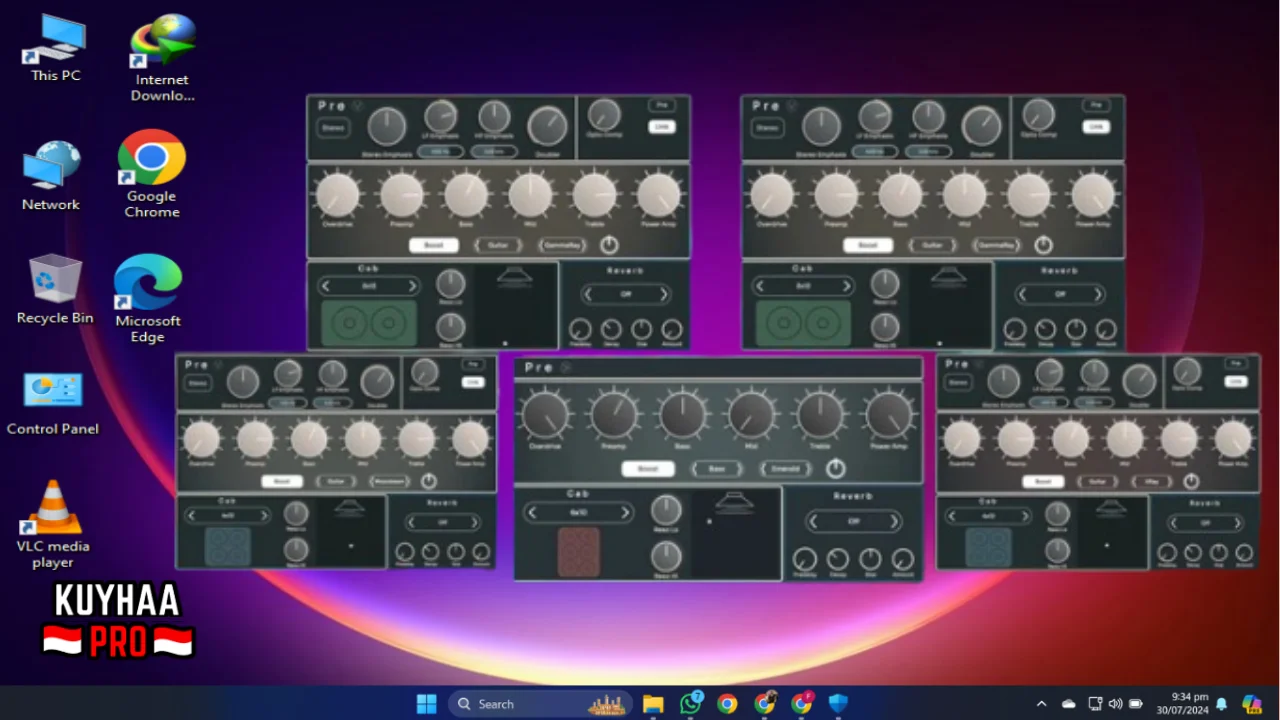Toggle the Stereo button in the VRay panel
The image size is (1280, 720).
pos(957,382)
